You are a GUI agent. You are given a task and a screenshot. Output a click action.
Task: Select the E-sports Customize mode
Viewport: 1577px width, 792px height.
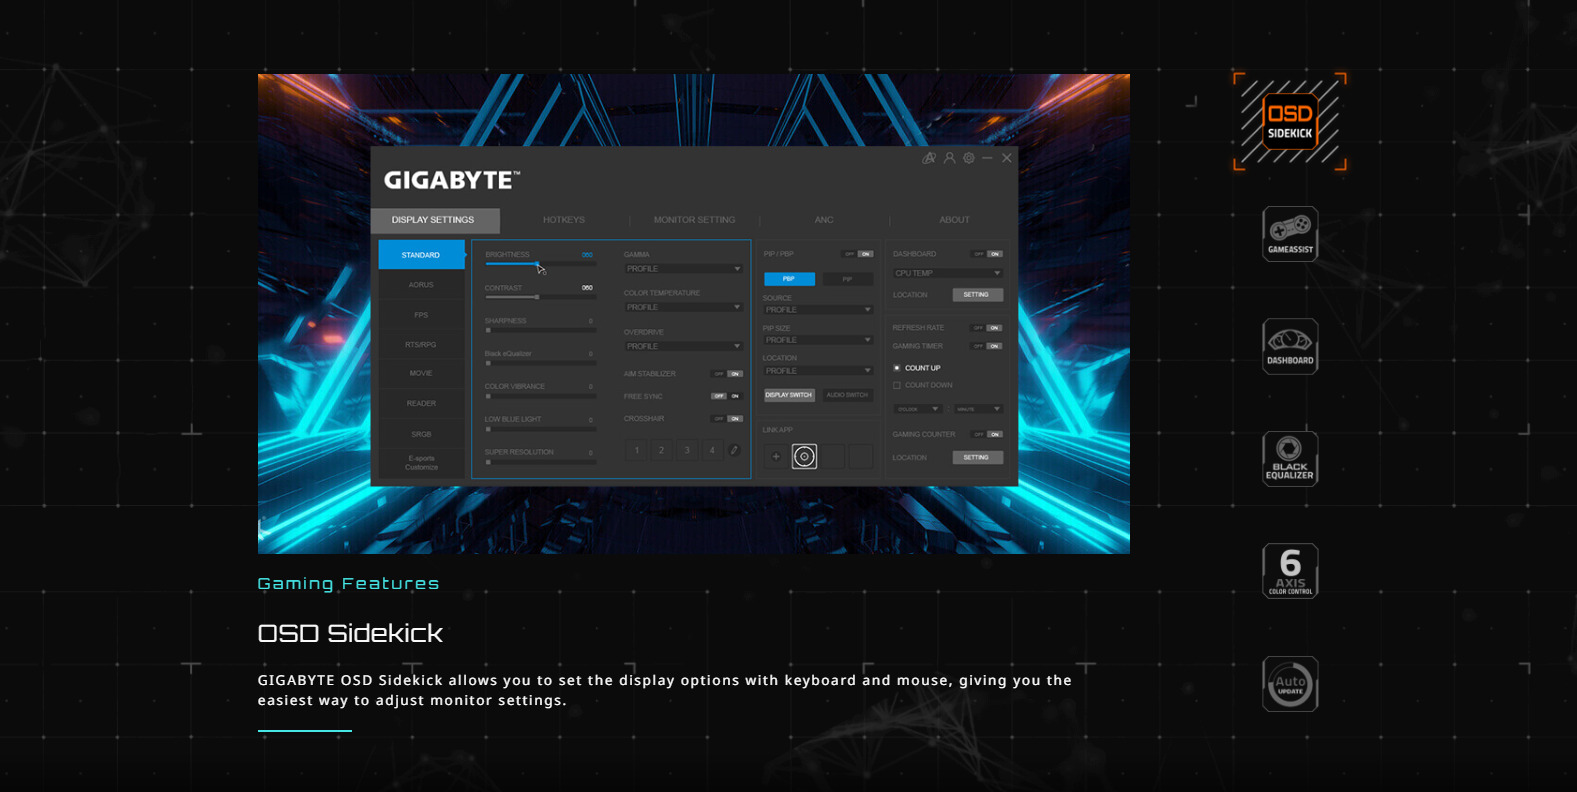coord(421,463)
